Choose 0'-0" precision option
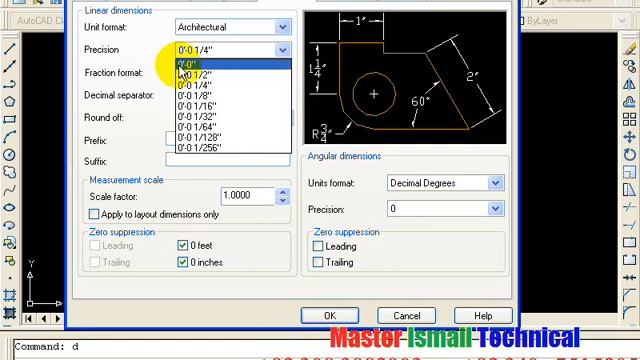 click(233, 64)
